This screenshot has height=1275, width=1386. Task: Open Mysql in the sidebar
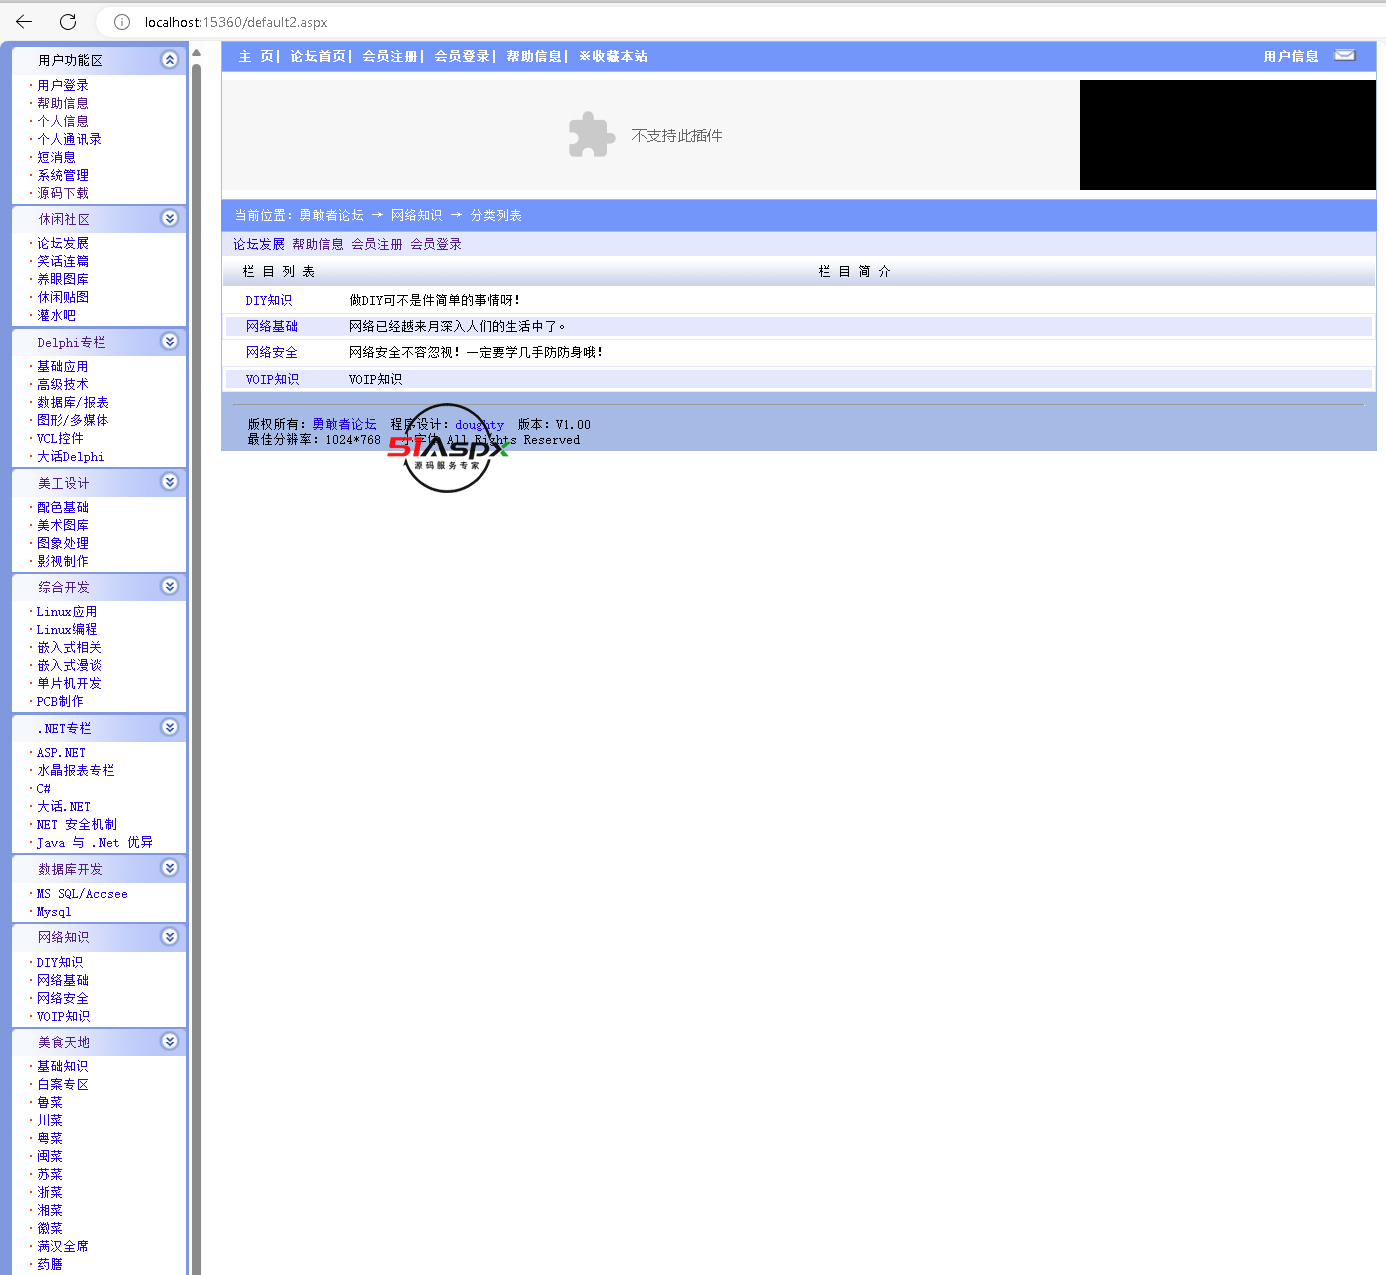click(x=54, y=912)
